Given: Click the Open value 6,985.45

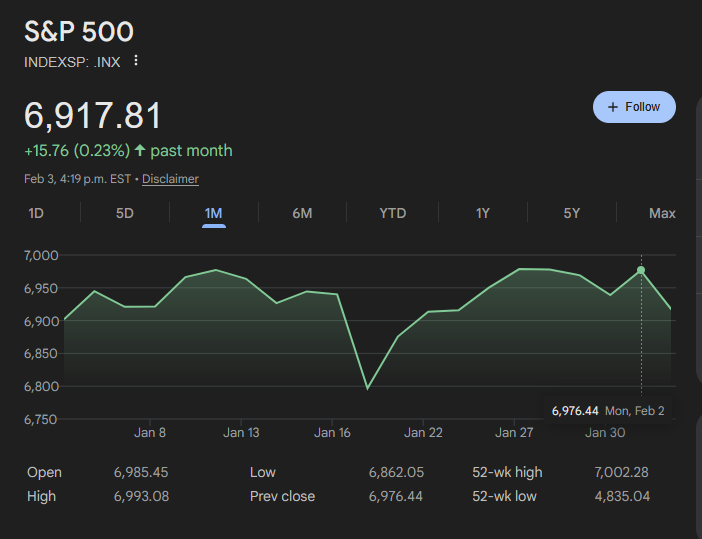Looking at the screenshot, I should (141, 472).
